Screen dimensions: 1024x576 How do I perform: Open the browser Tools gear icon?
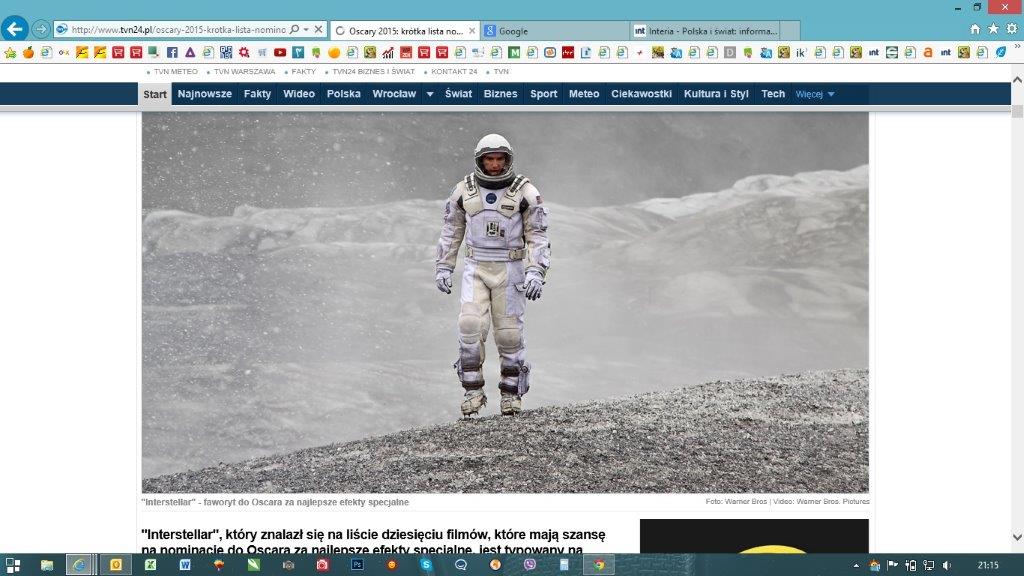tap(1012, 29)
